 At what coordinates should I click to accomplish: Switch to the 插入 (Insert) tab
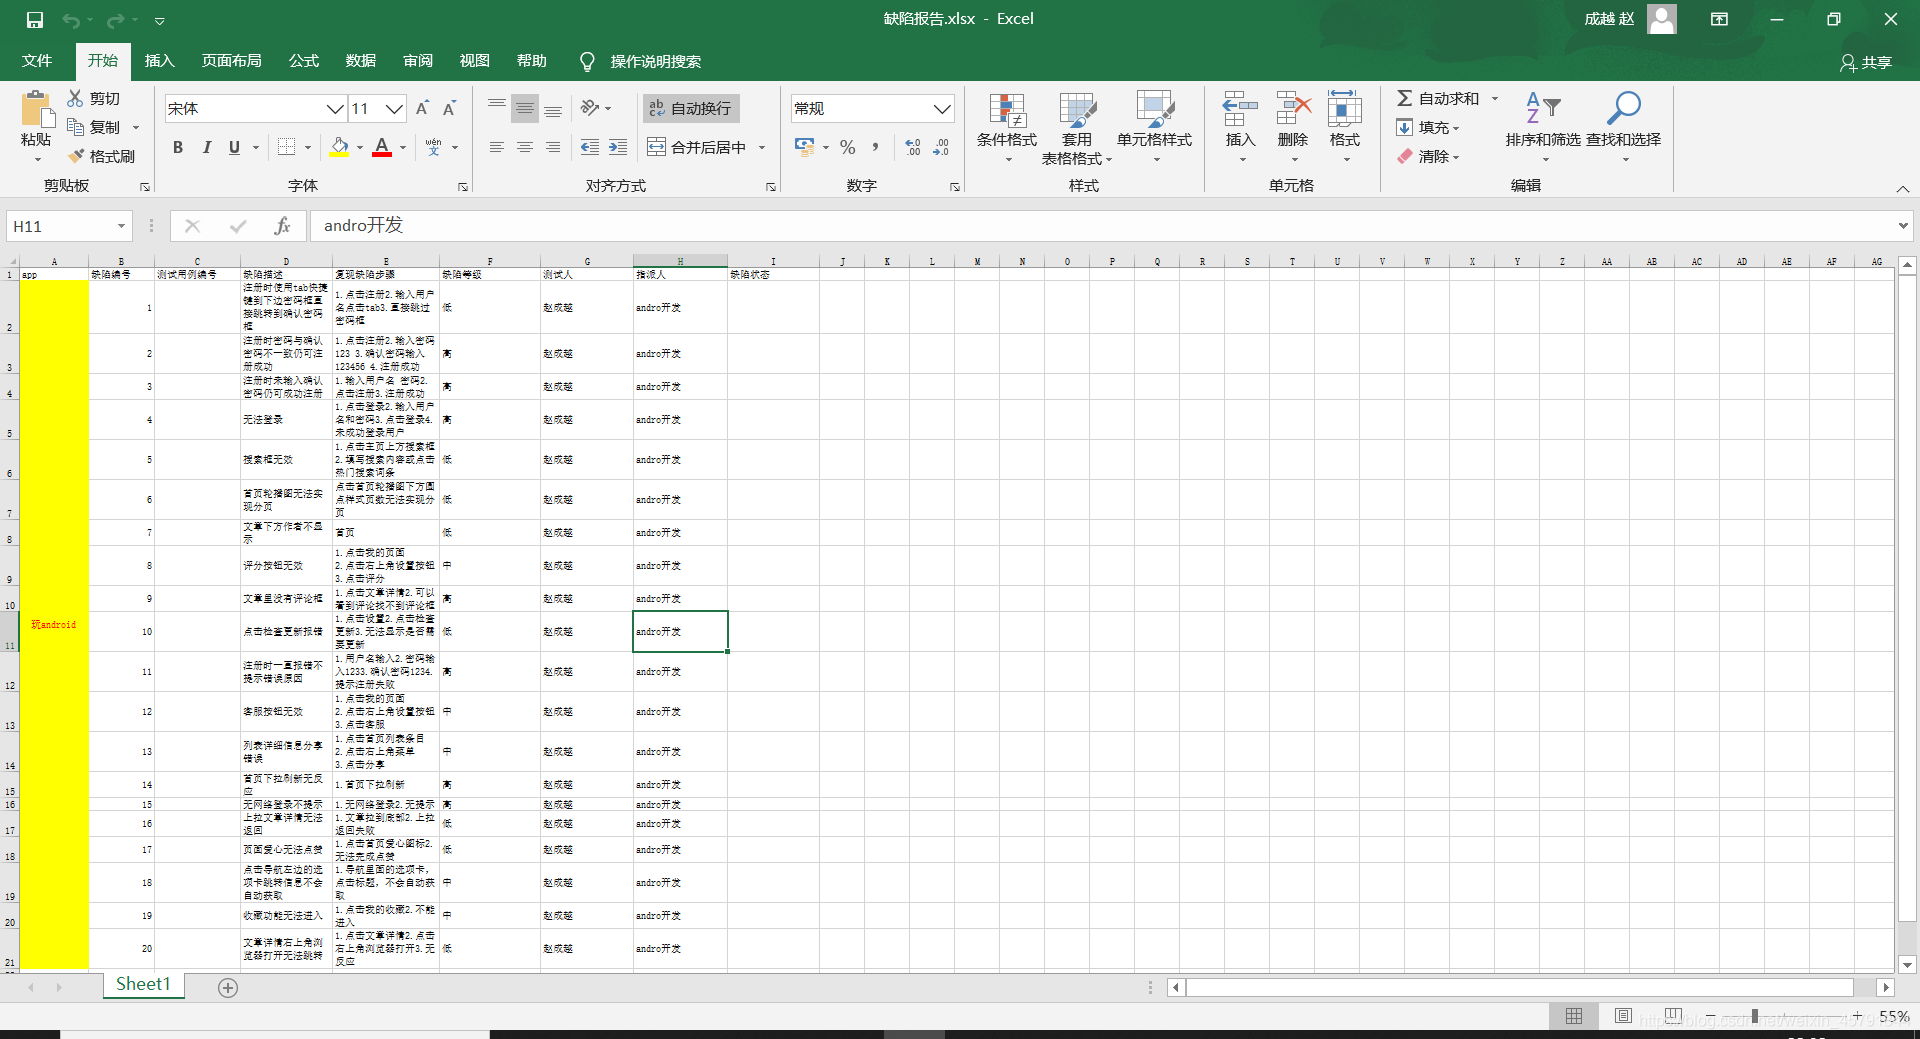point(160,61)
